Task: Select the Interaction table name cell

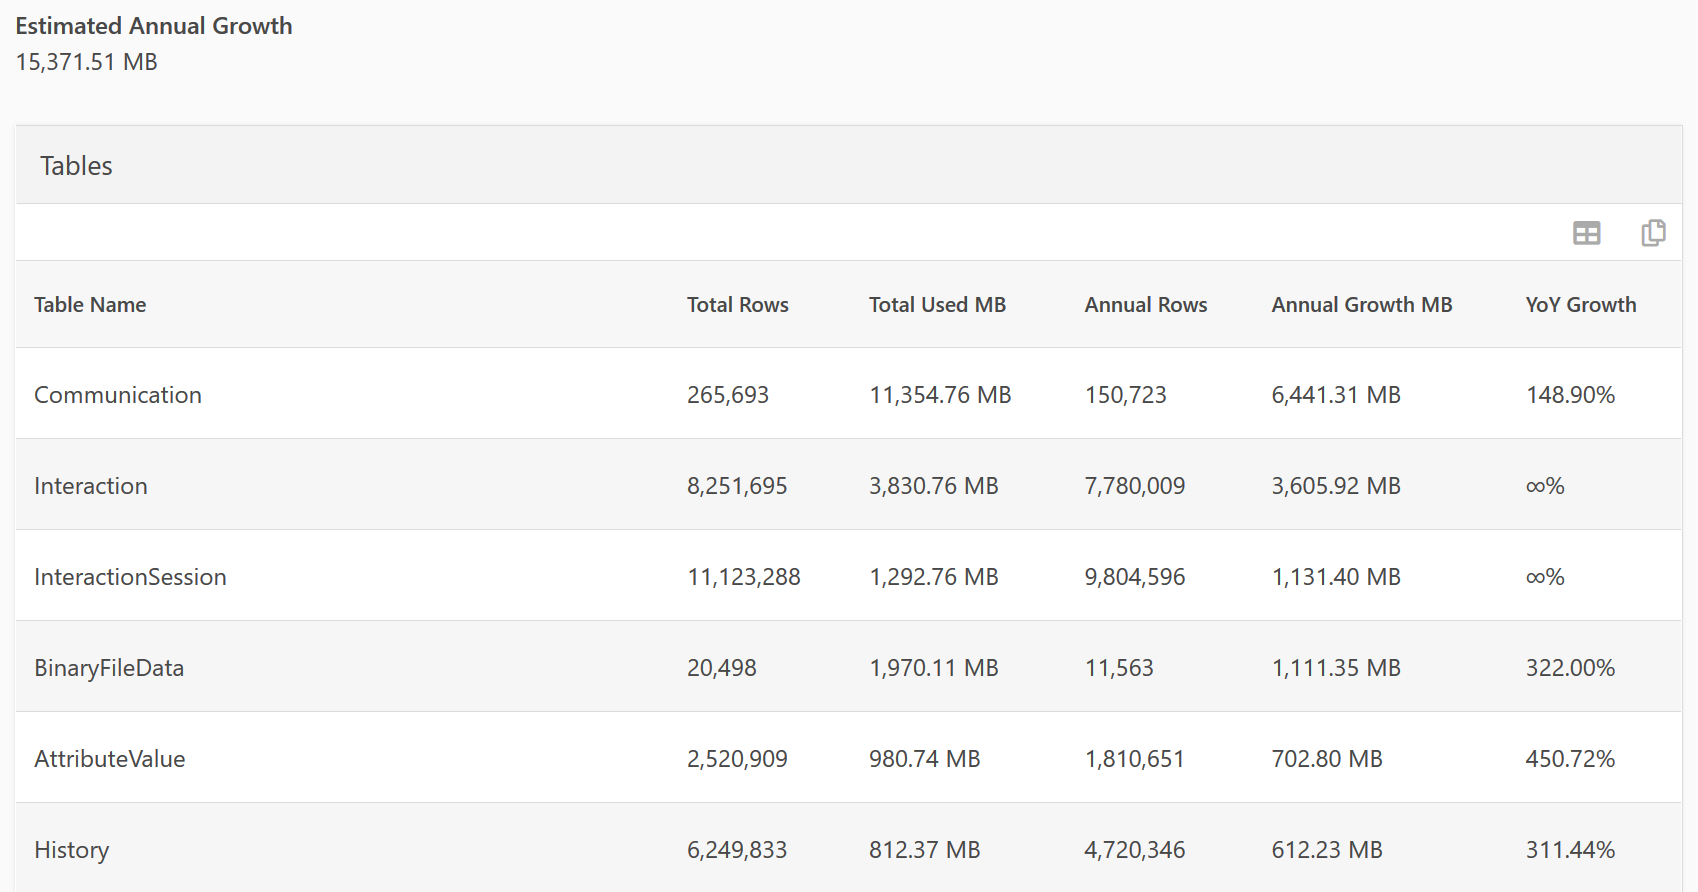Action: coord(91,486)
